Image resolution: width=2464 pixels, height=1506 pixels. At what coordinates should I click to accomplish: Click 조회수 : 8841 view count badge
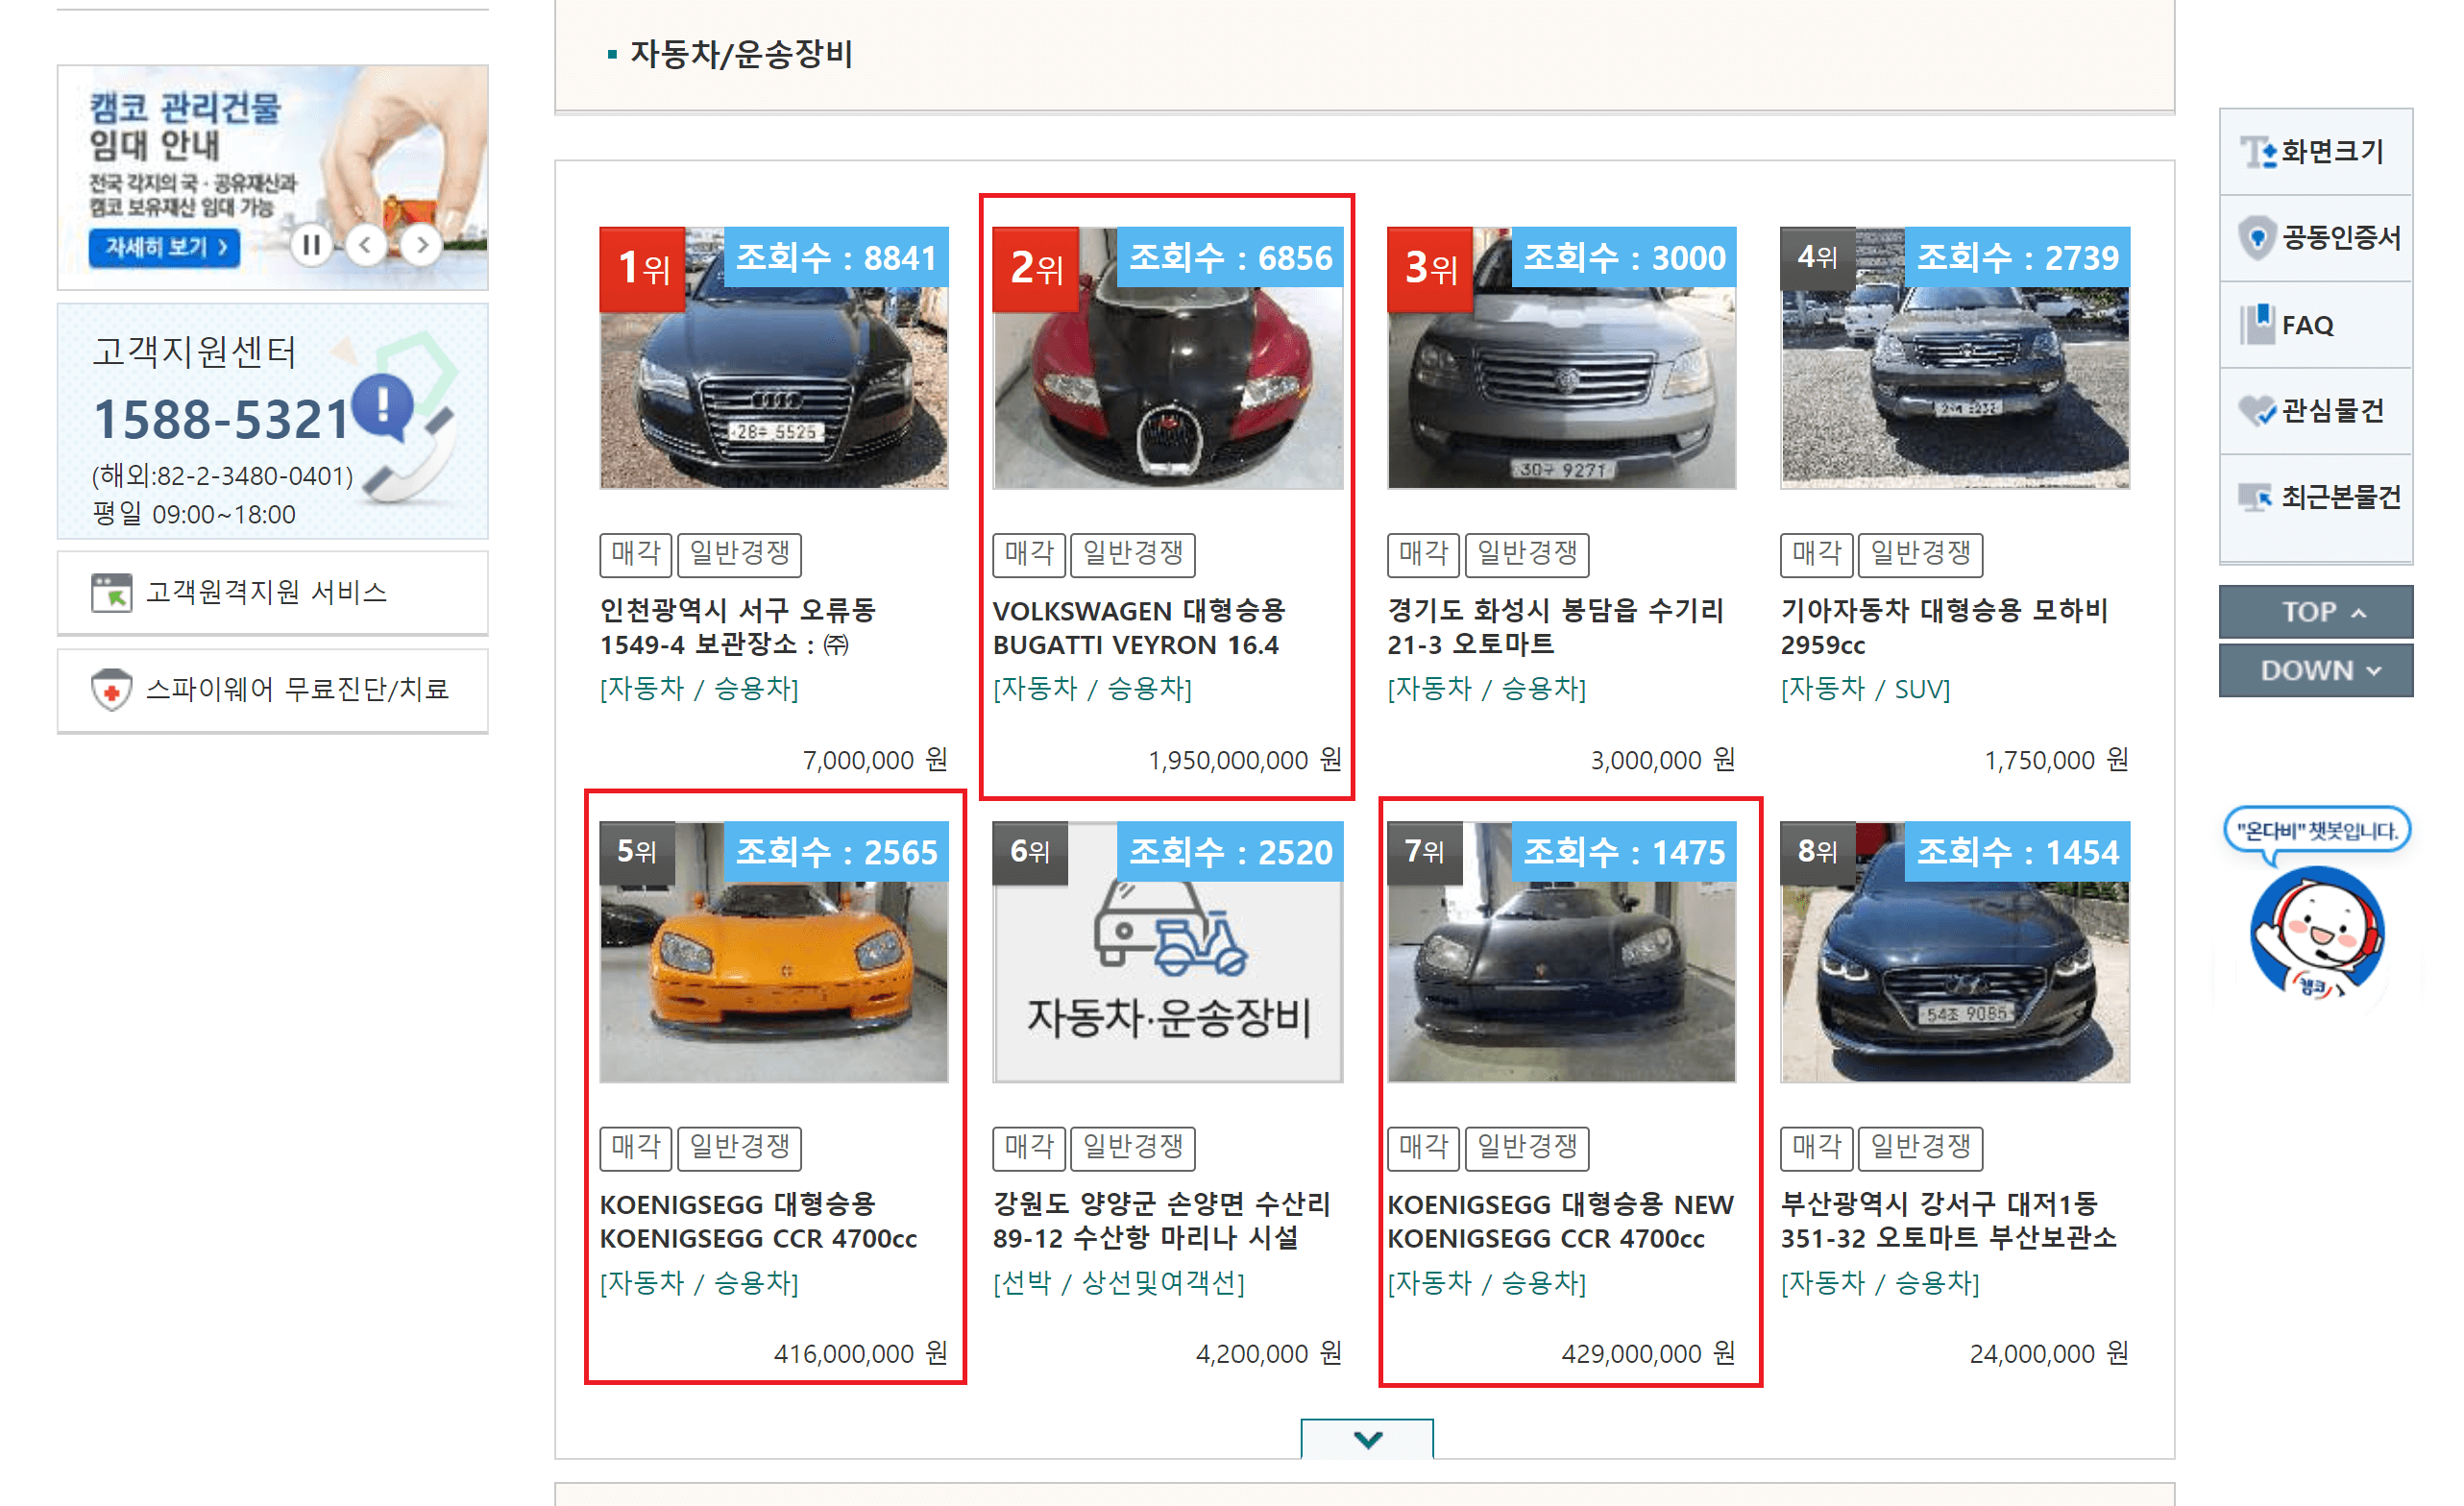836,258
